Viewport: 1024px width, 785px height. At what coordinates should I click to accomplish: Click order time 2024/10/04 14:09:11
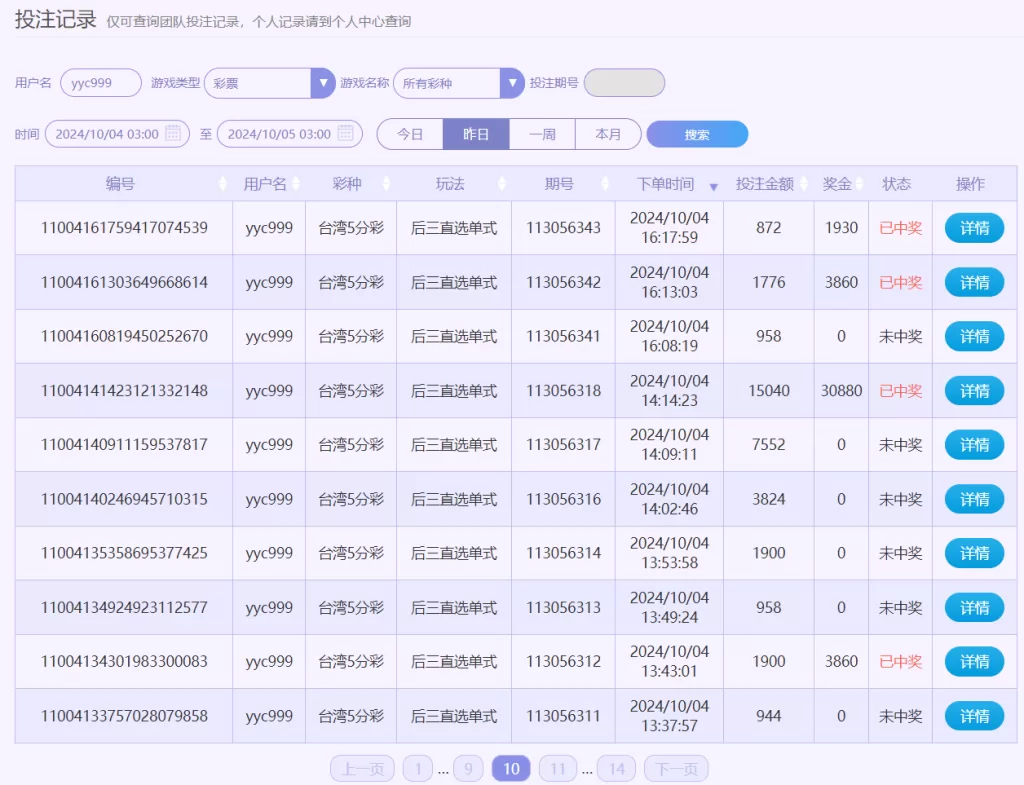pos(669,445)
